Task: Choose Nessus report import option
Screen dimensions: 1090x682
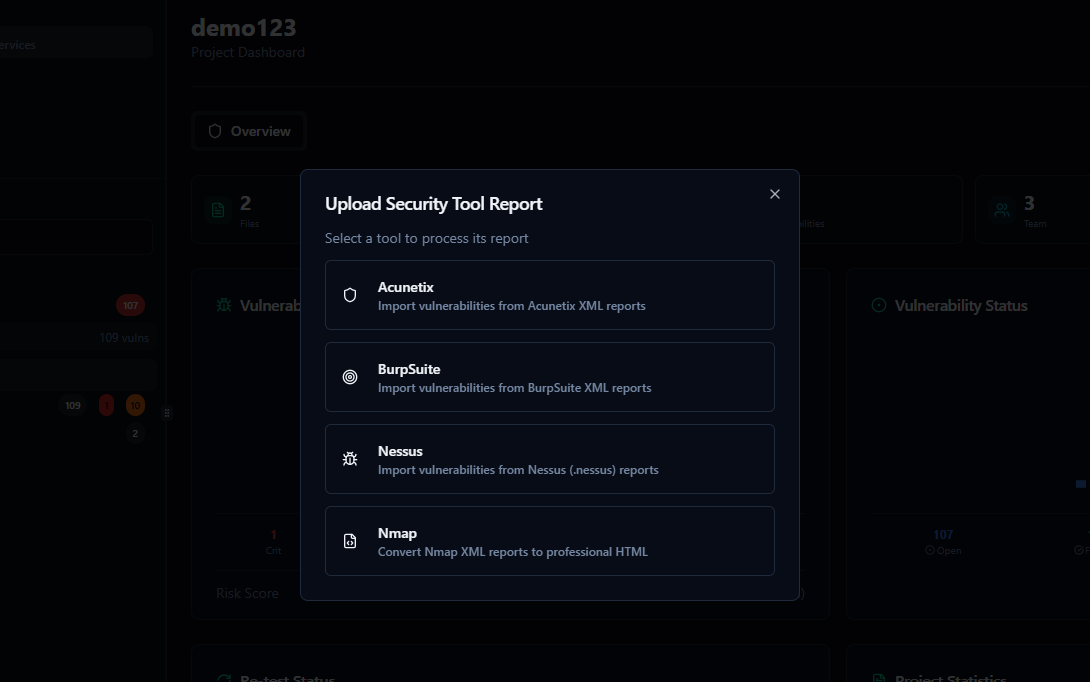Action: coord(549,459)
